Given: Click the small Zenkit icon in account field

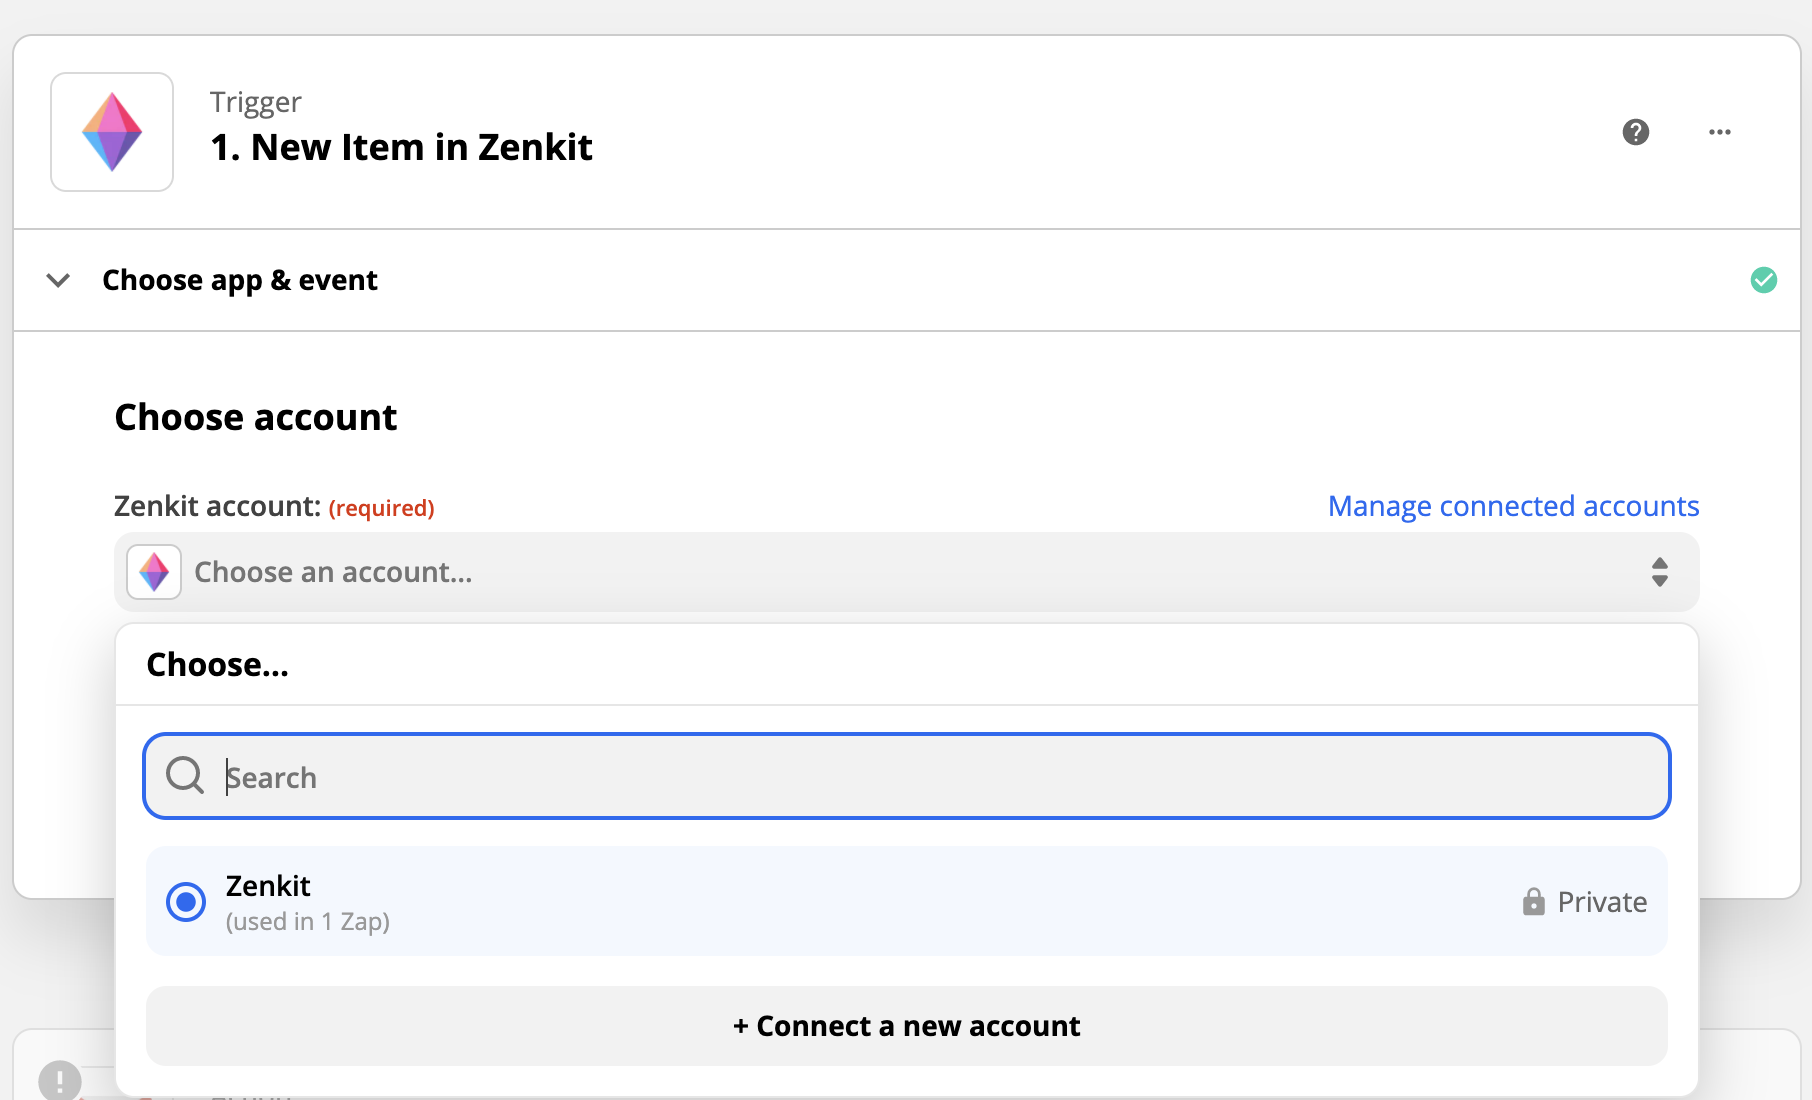Looking at the screenshot, I should (154, 572).
